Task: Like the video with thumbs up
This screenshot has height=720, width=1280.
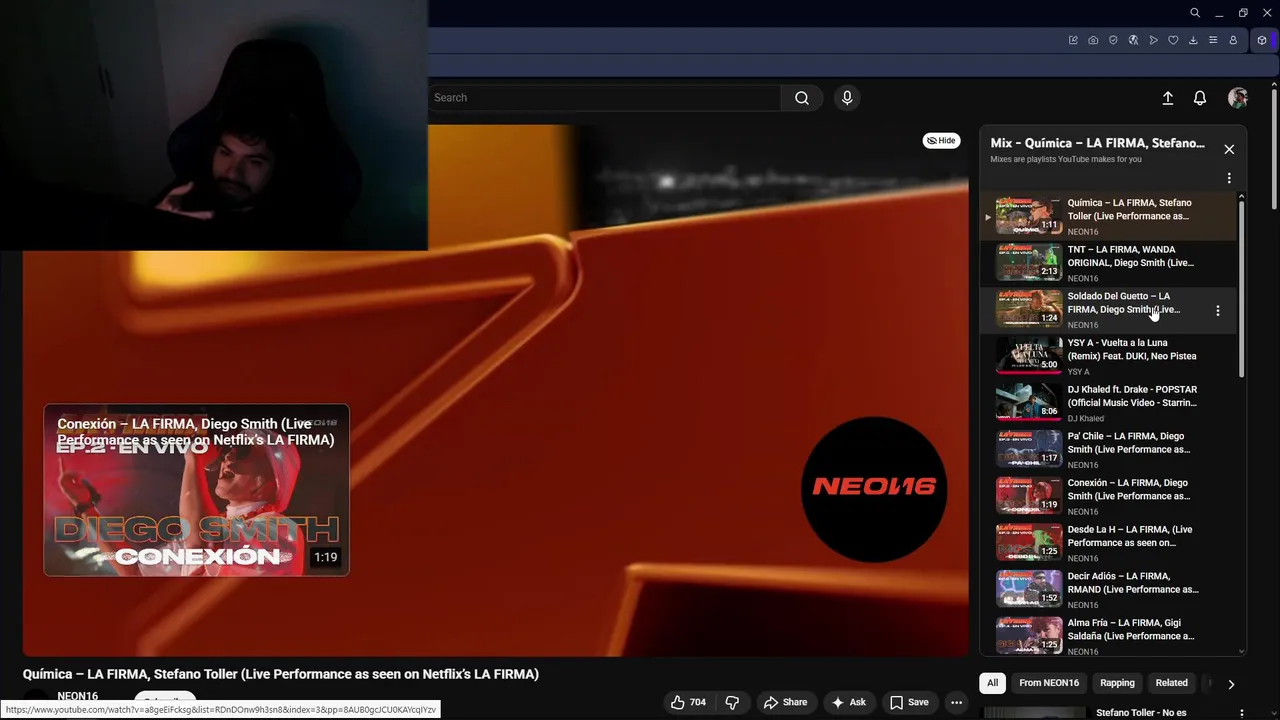Action: click(x=688, y=702)
